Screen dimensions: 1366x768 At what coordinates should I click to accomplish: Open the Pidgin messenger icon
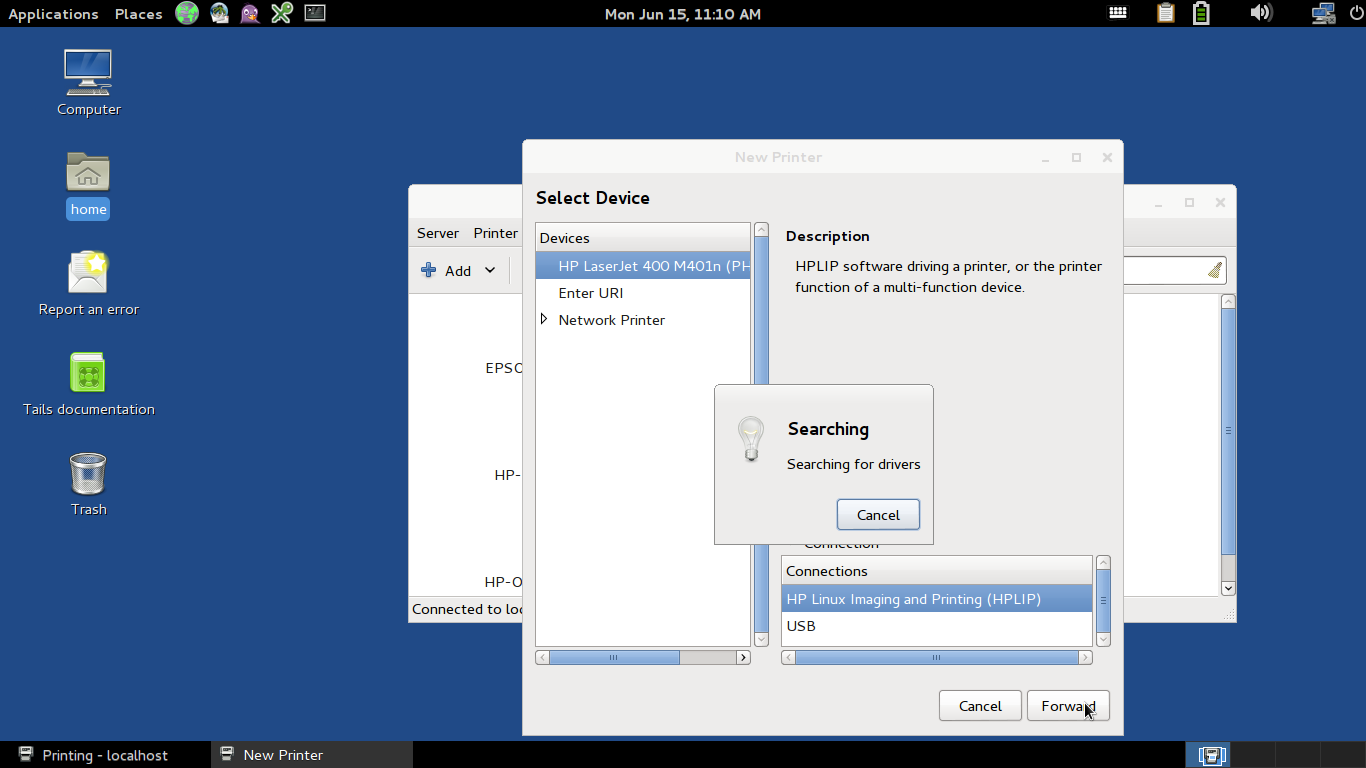[251, 13]
